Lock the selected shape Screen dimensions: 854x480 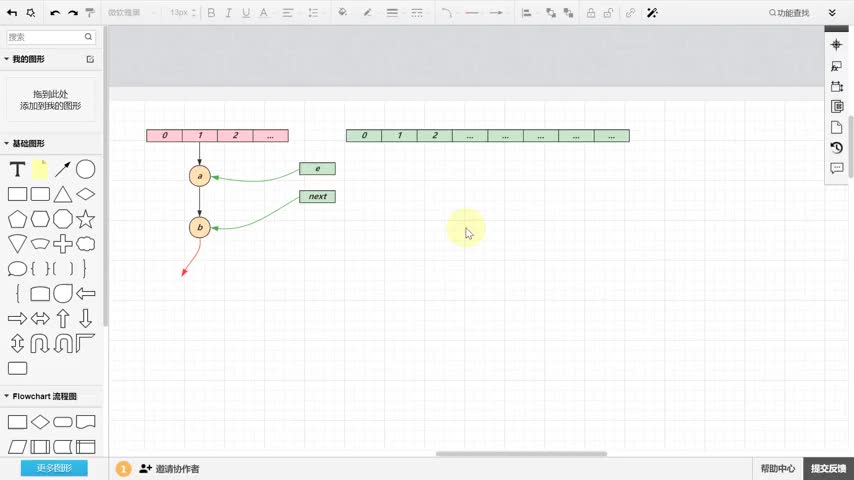click(x=591, y=13)
